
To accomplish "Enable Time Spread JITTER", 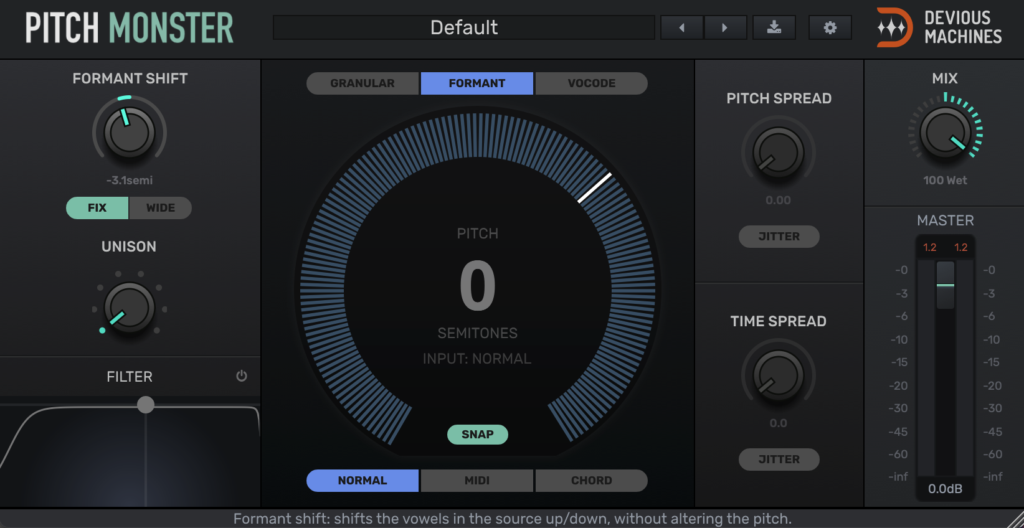I will coord(778,459).
